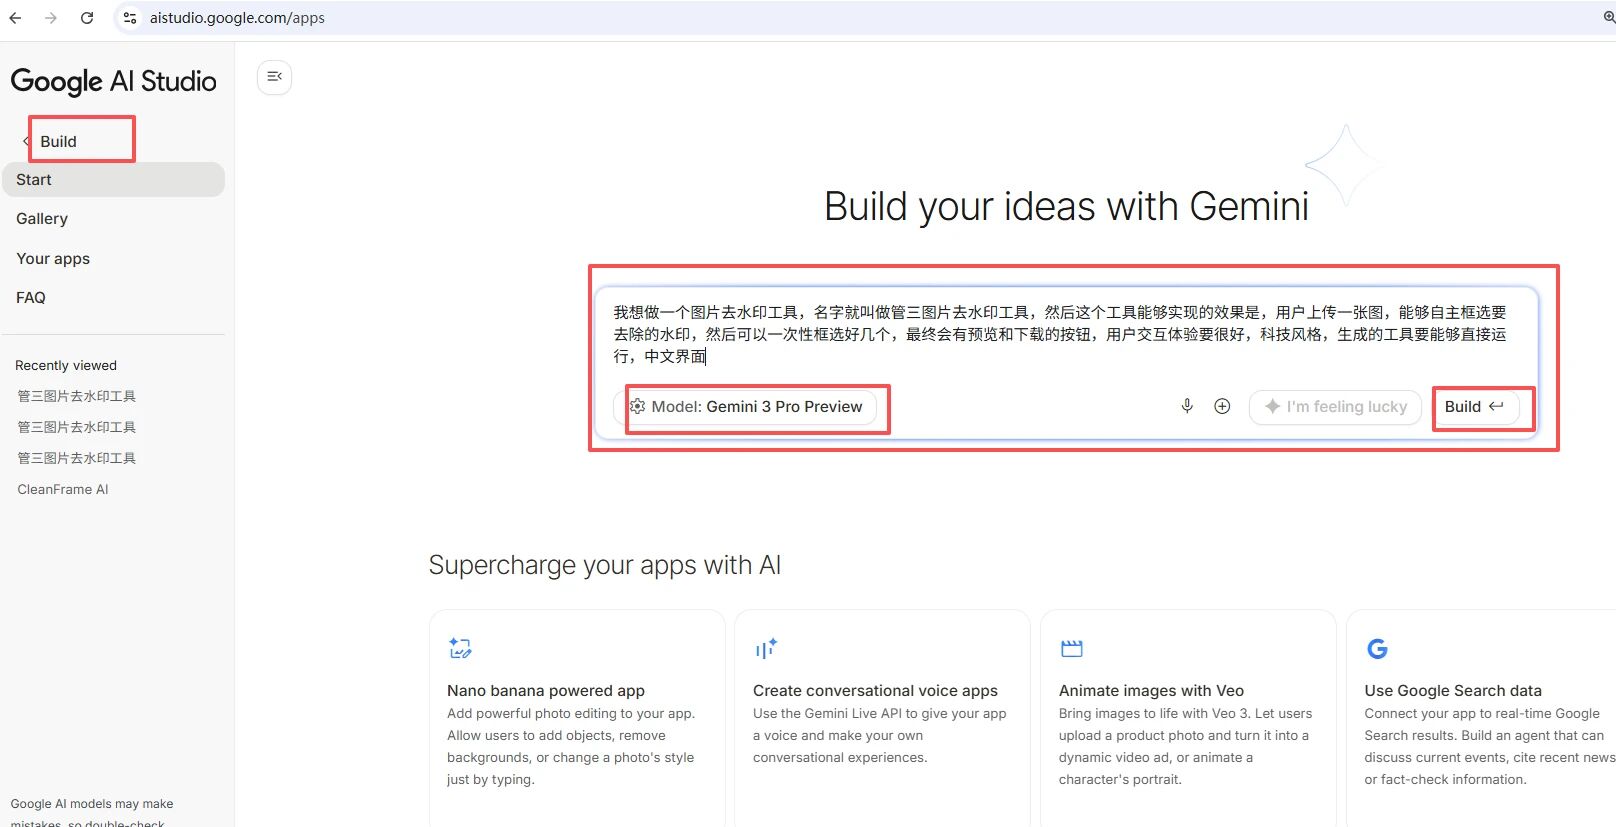
Task: Open third recently viewed 管三图片去水印工具
Action: click(77, 458)
